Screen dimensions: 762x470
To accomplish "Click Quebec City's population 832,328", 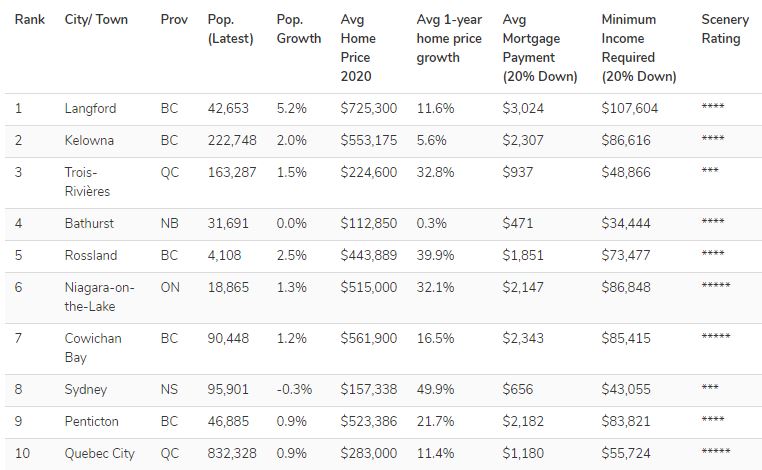I will click(x=232, y=453).
